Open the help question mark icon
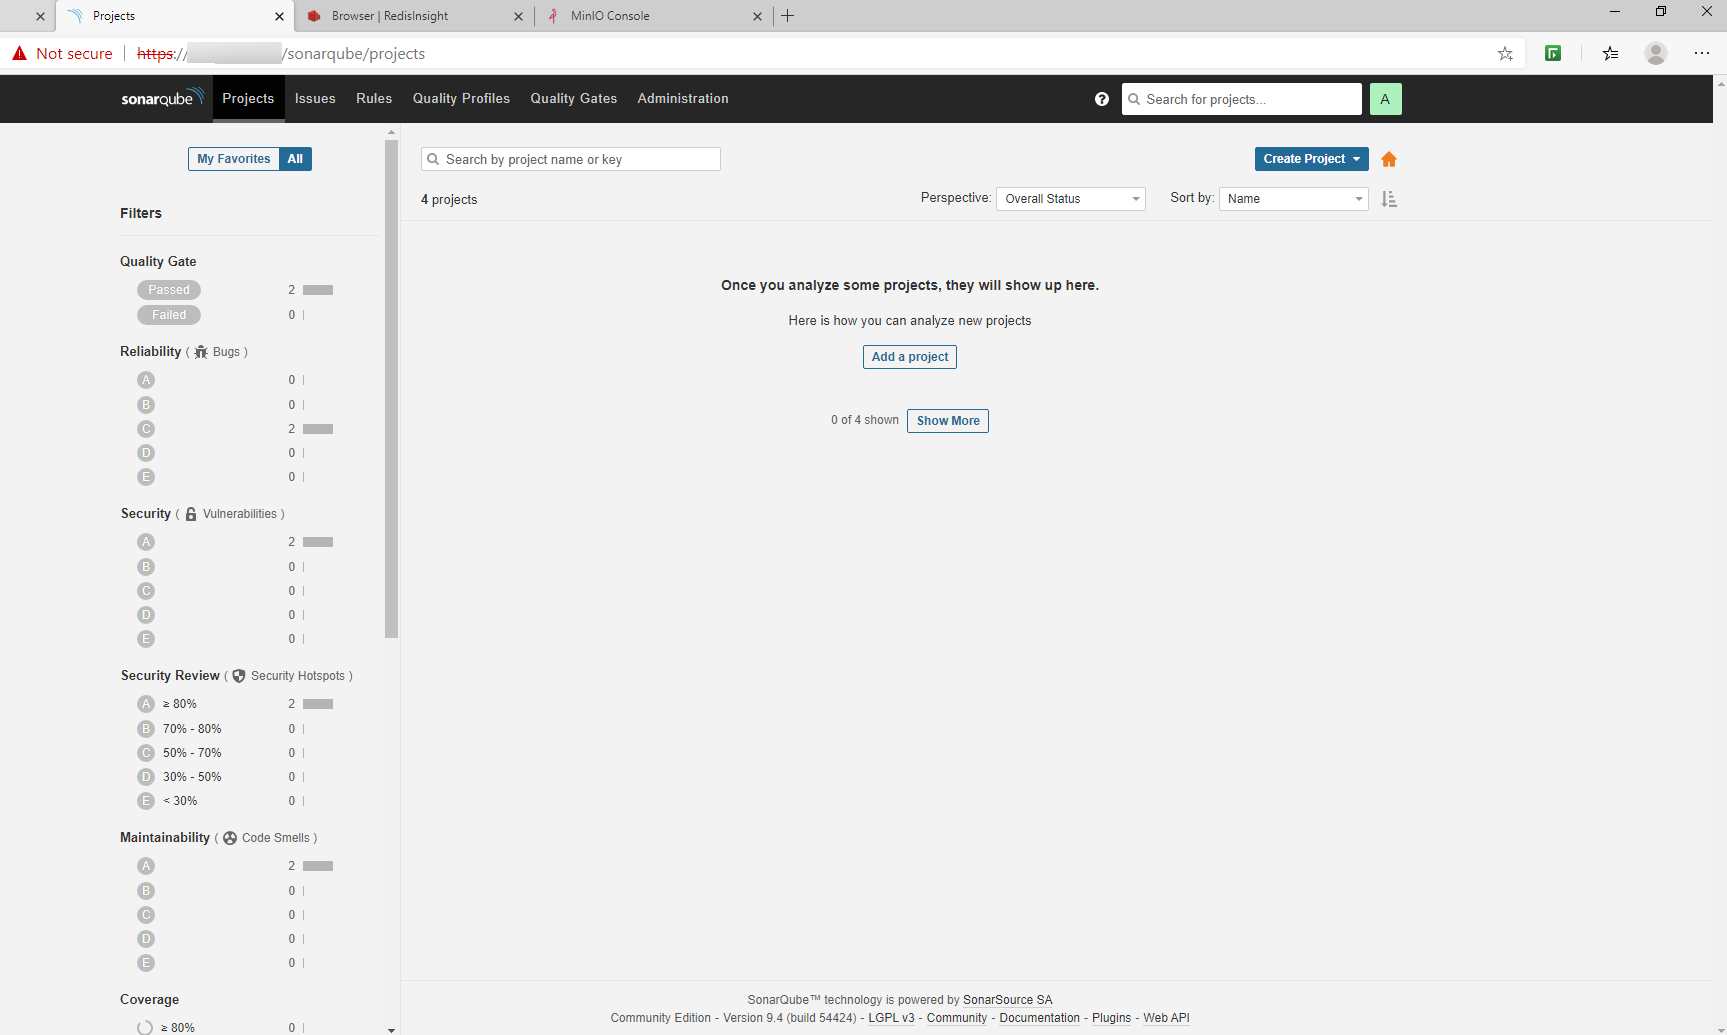 (x=1102, y=99)
